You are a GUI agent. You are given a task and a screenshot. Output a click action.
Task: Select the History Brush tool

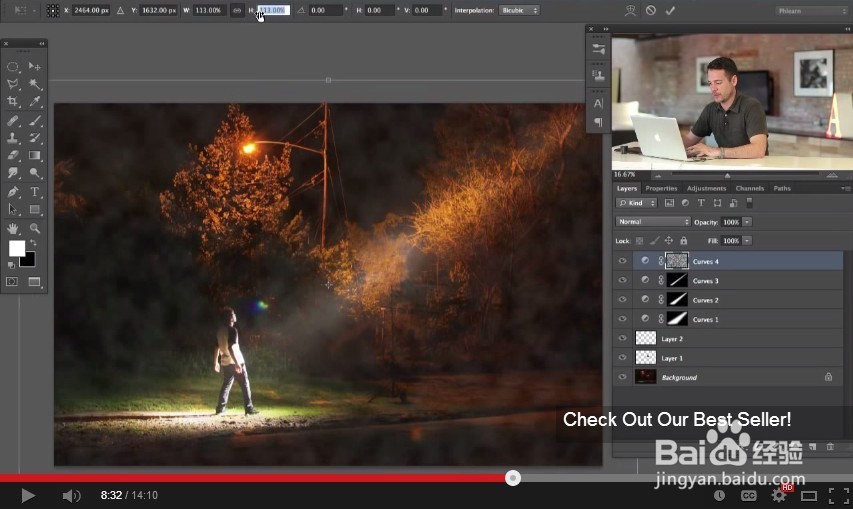35,138
